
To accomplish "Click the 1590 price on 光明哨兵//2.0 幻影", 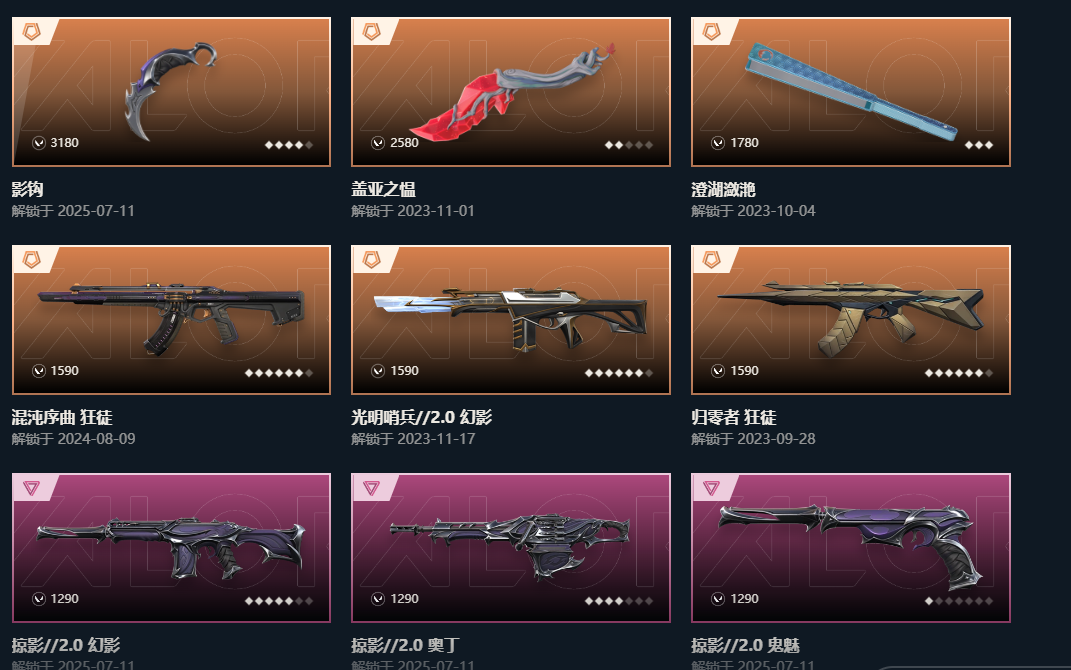I will [404, 371].
